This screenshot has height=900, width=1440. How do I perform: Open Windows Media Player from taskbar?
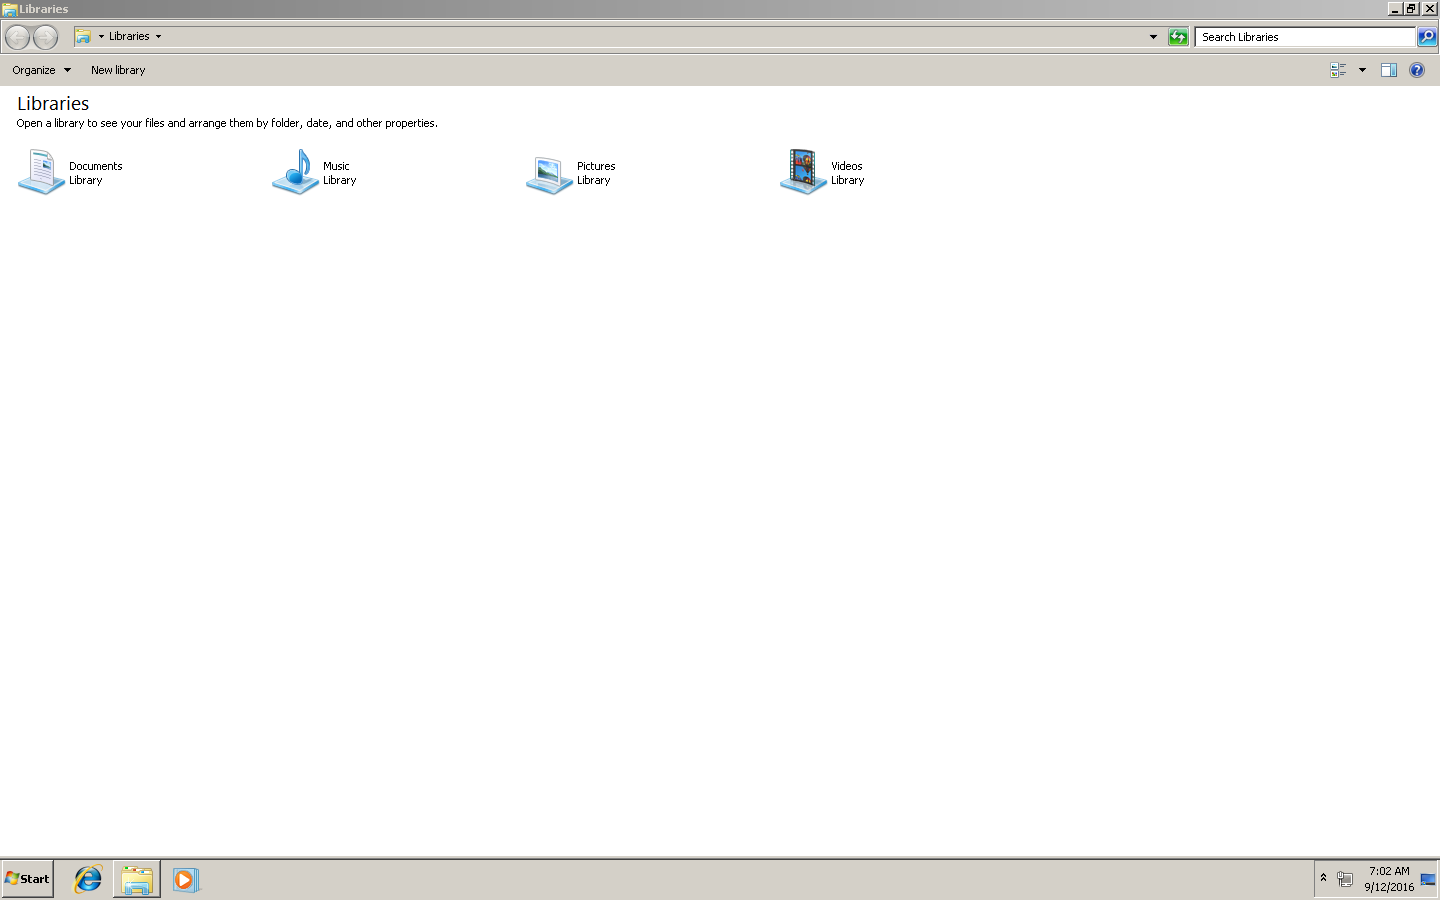coord(185,879)
